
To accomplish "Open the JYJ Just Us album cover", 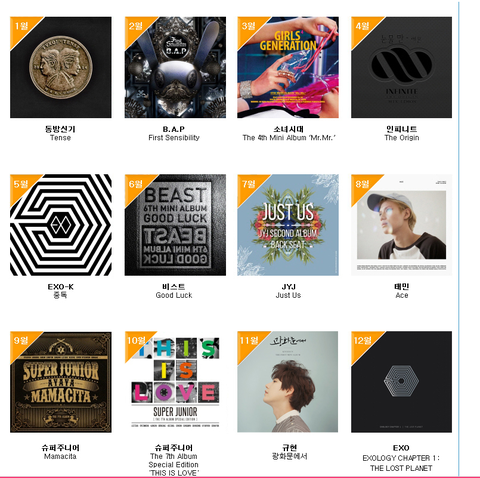I will tap(288, 225).
